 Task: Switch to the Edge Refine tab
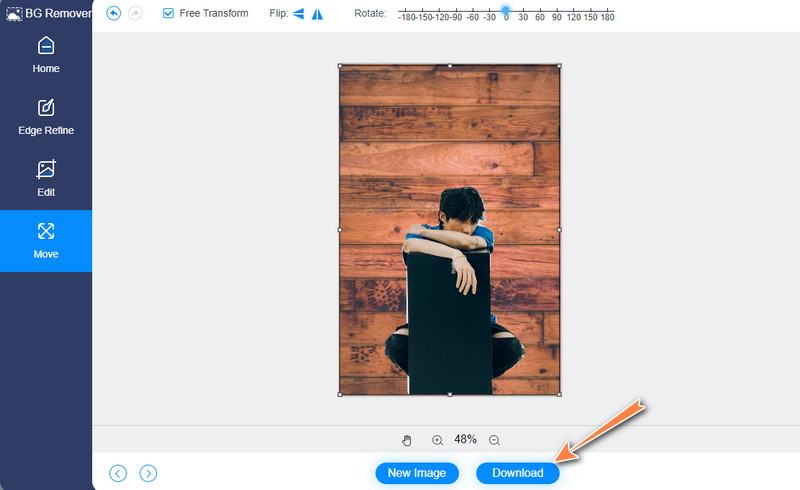(46, 117)
